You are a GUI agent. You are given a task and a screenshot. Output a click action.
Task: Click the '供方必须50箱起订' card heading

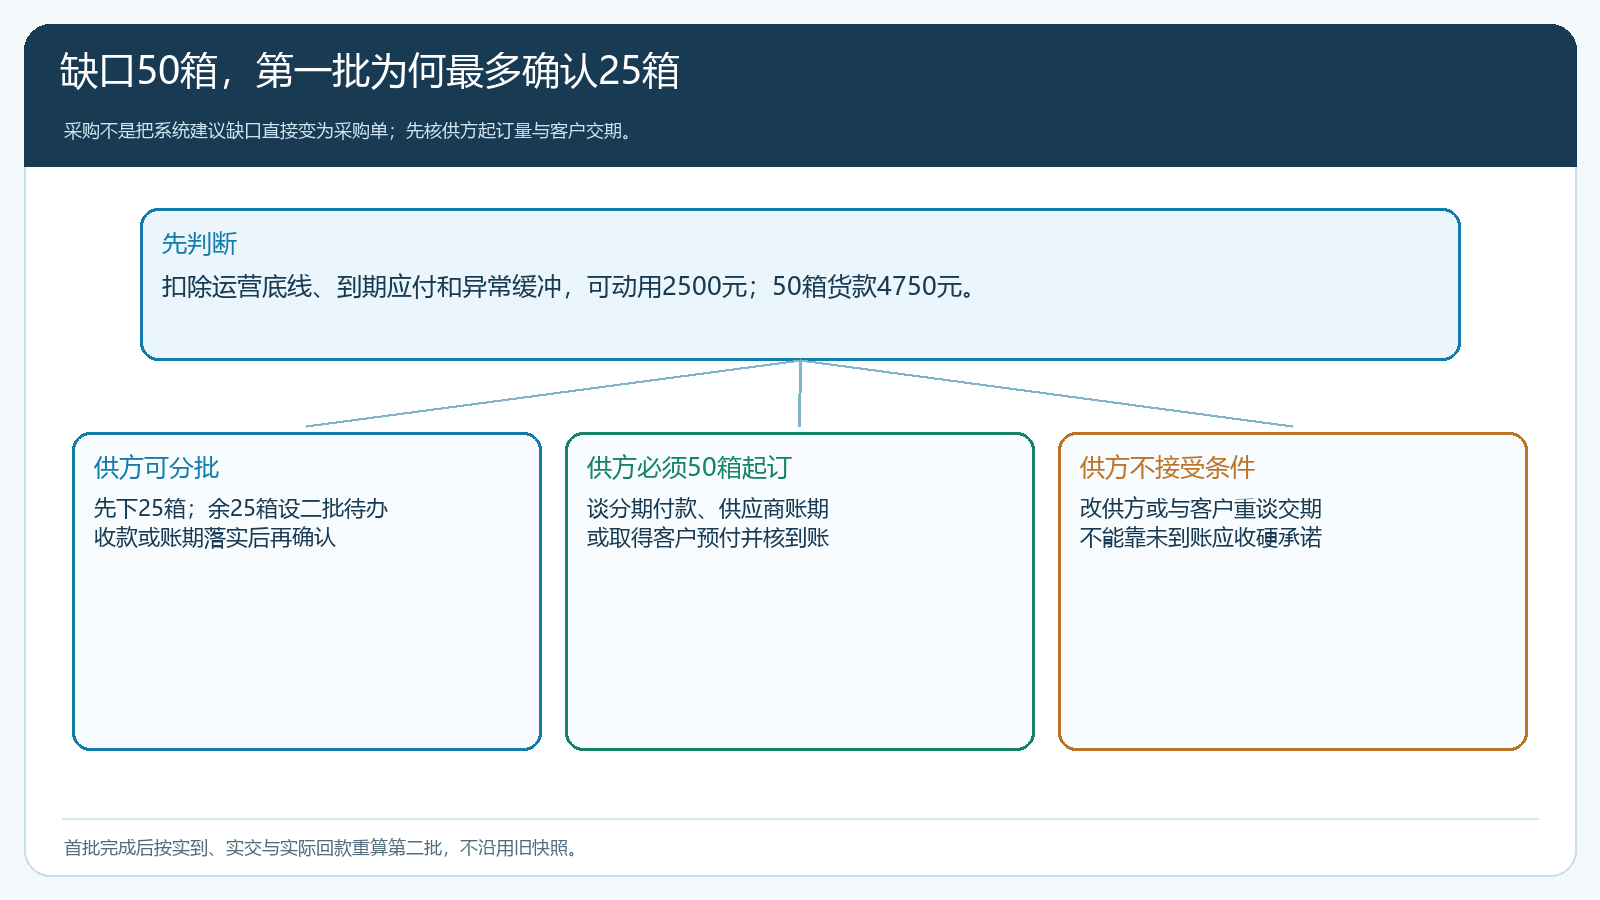pos(689,467)
